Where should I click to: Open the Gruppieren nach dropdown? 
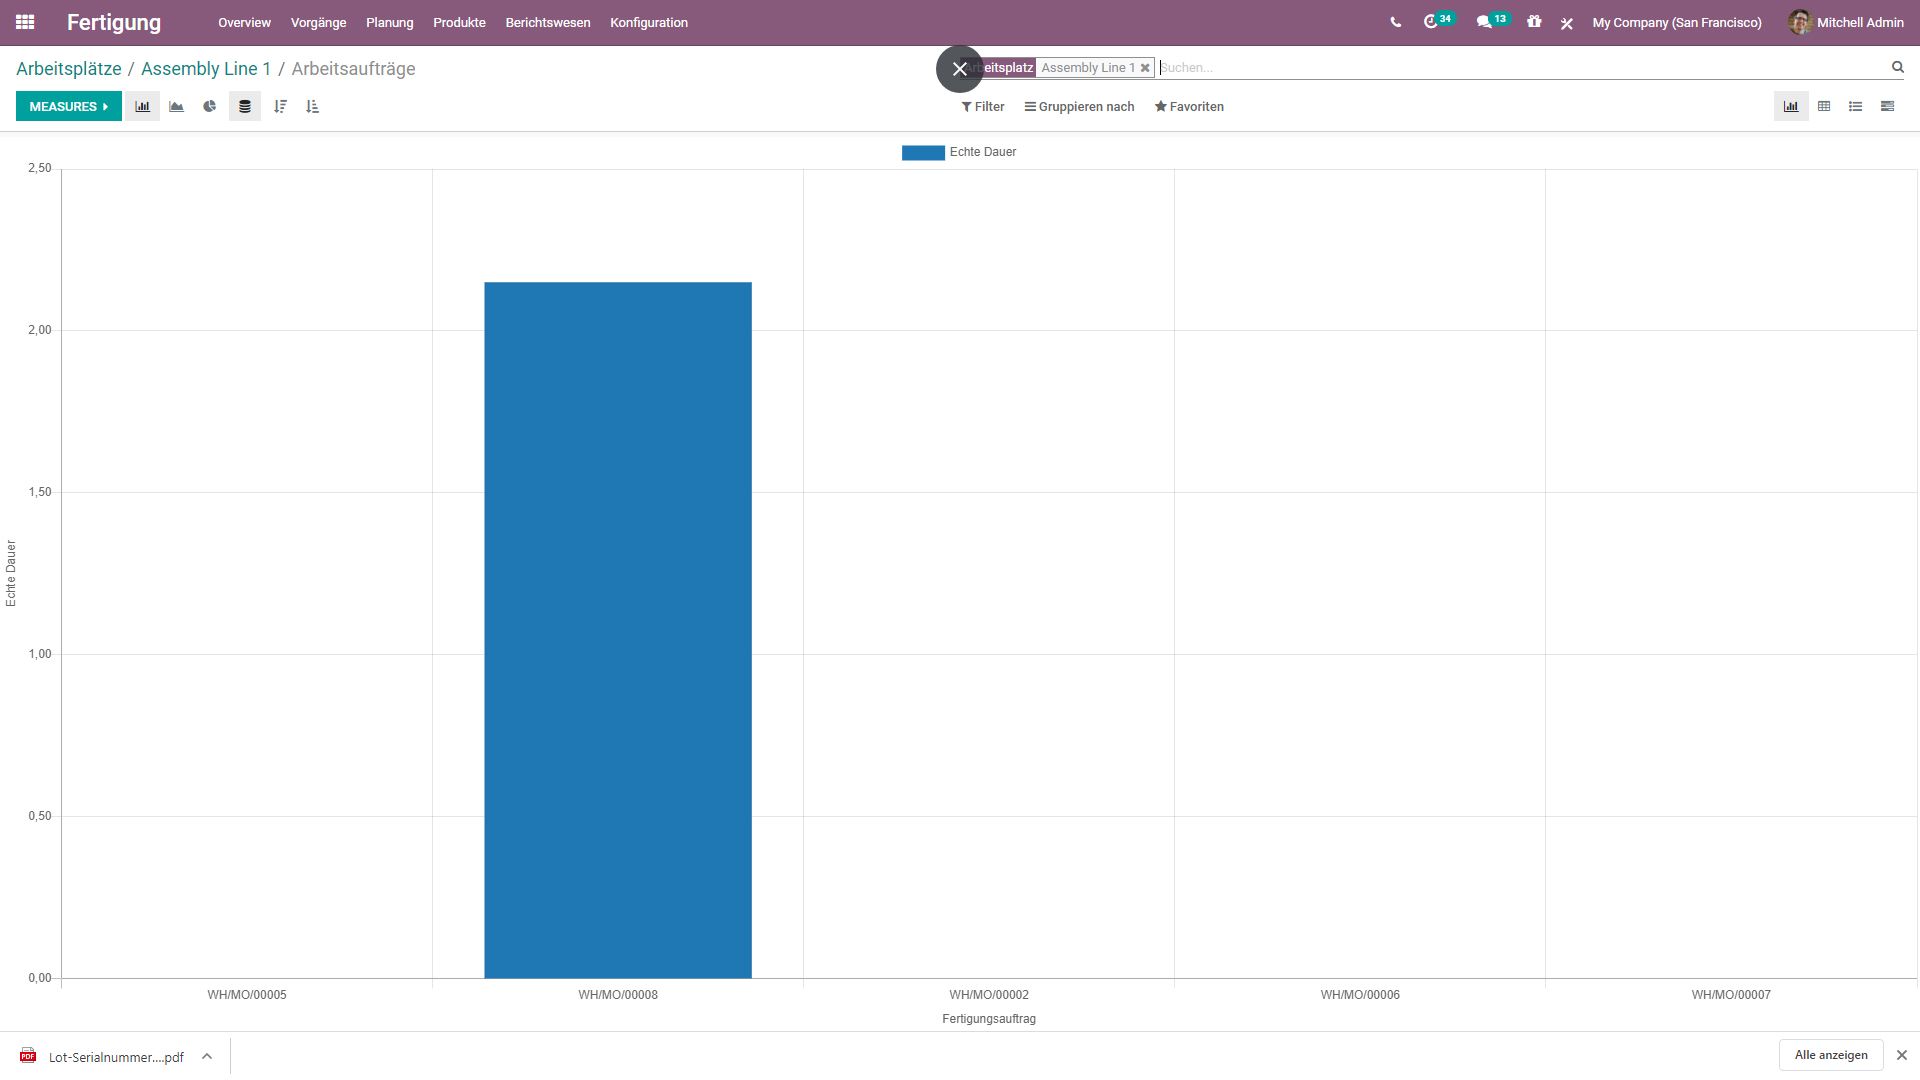[1079, 106]
